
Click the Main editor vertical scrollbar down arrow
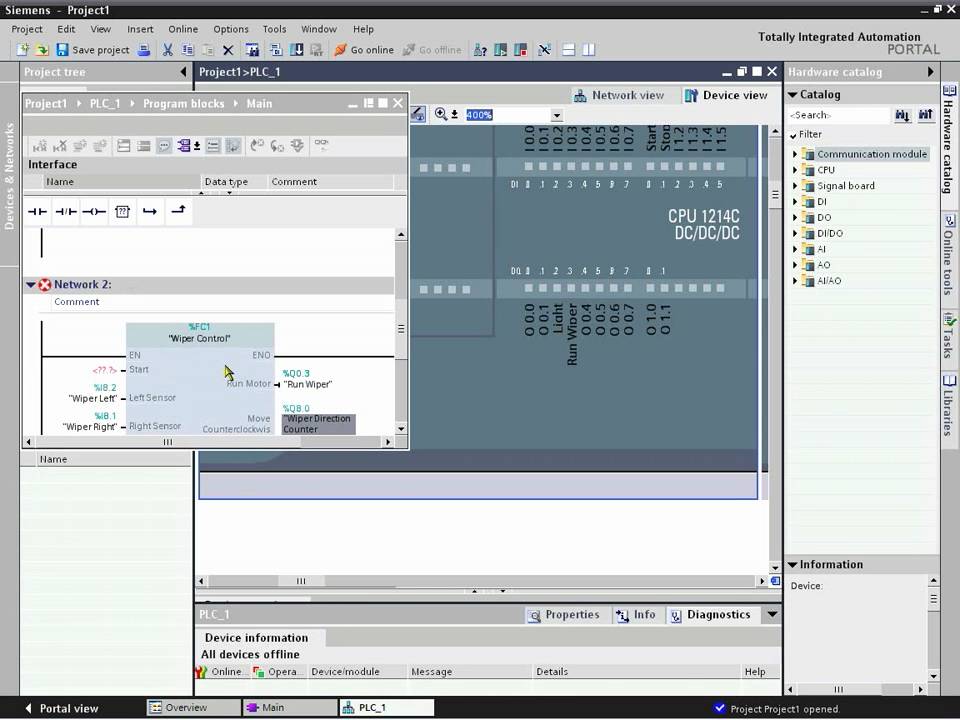pyautogui.click(x=401, y=429)
